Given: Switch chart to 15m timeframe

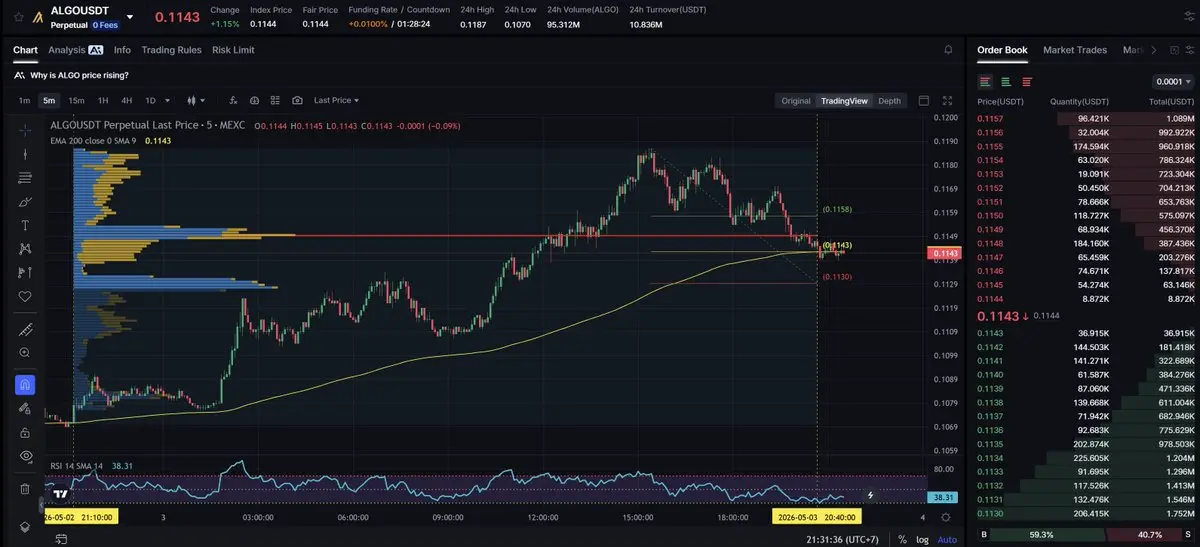Looking at the screenshot, I should pos(76,100).
